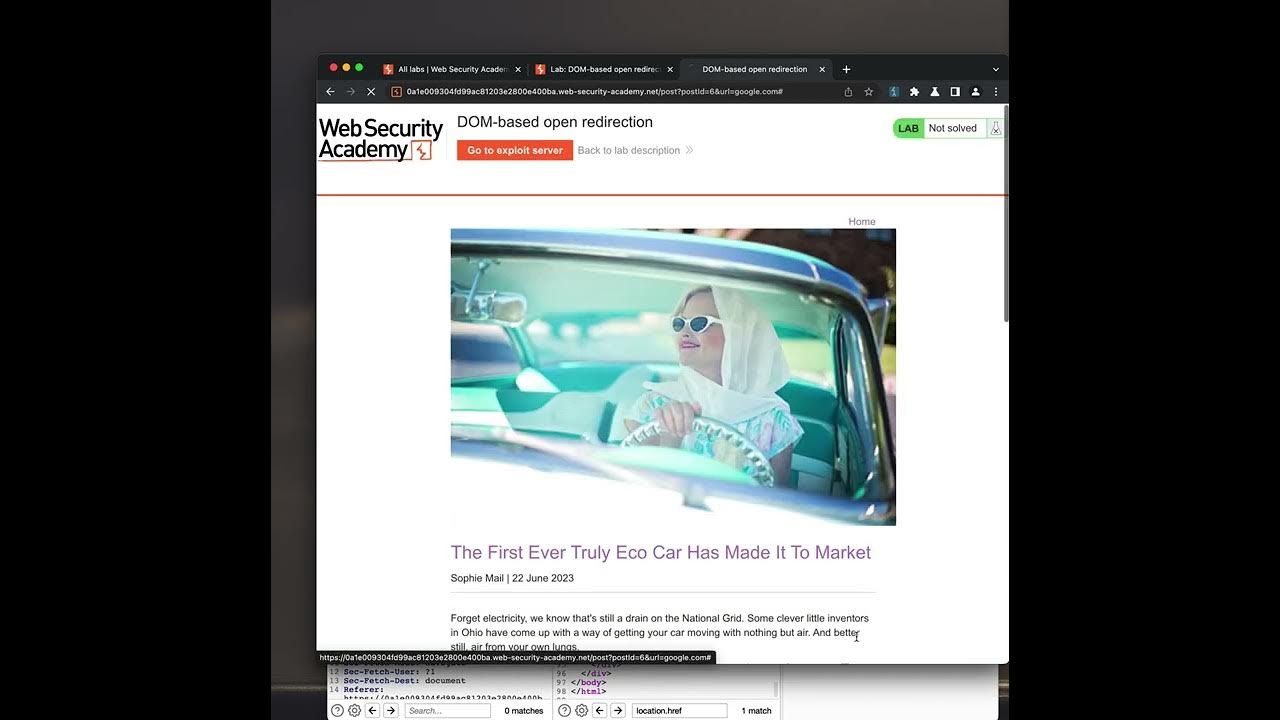Image resolution: width=1280 pixels, height=720 pixels.
Task: Click previous-match arrow beside the Search field
Action: (x=372, y=710)
